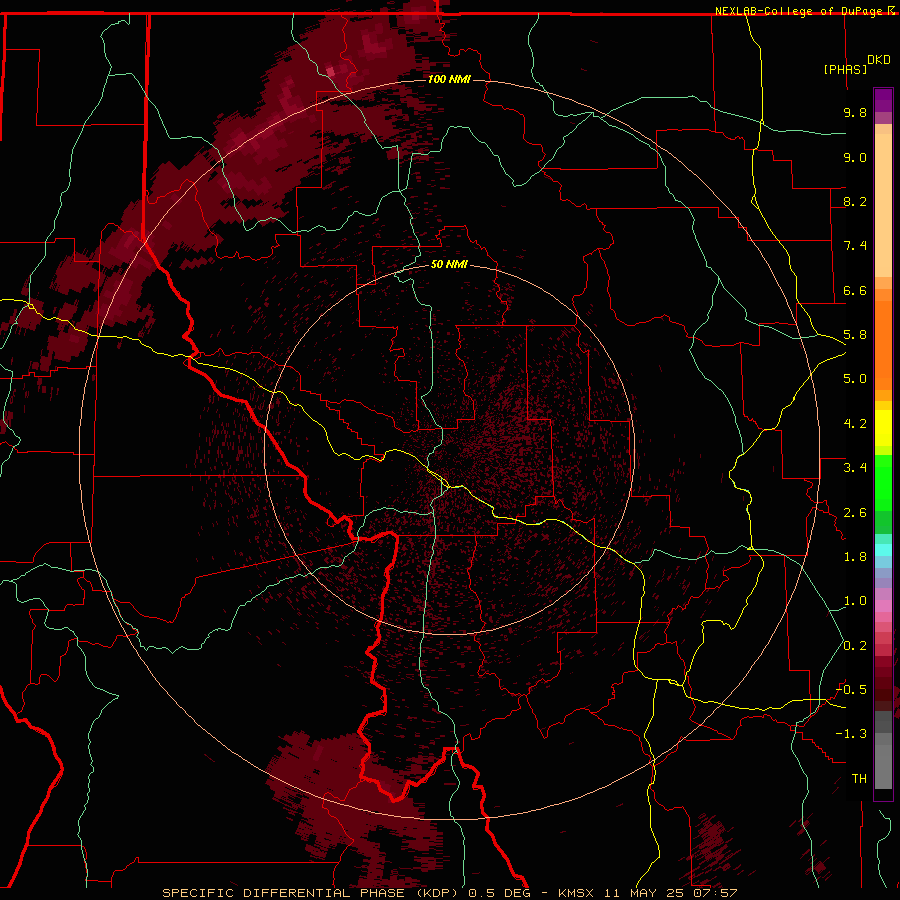Image resolution: width=900 pixels, height=900 pixels.
Task: Select the 5.8 scale value
Action: click(x=855, y=335)
